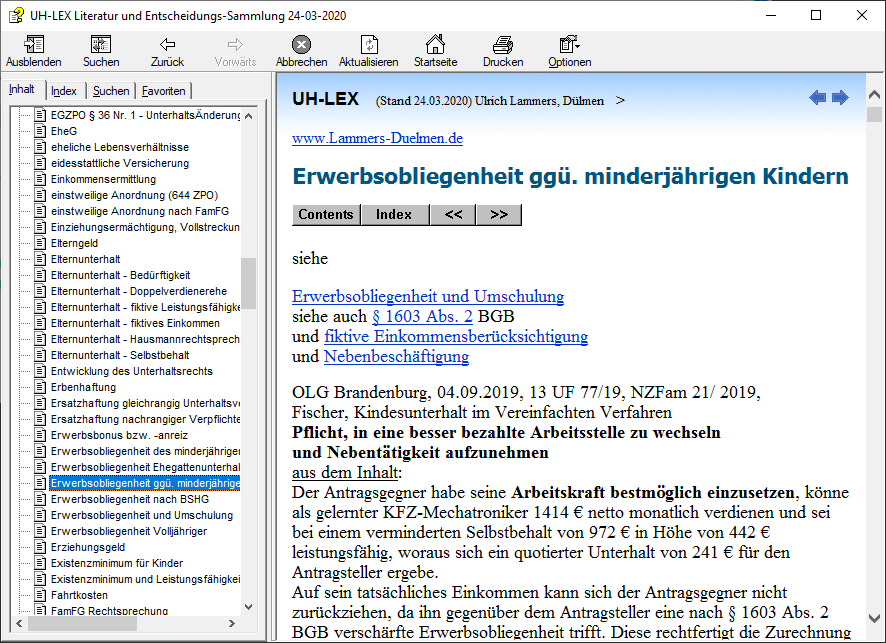Click the > arrow after Dülmen

point(620,101)
